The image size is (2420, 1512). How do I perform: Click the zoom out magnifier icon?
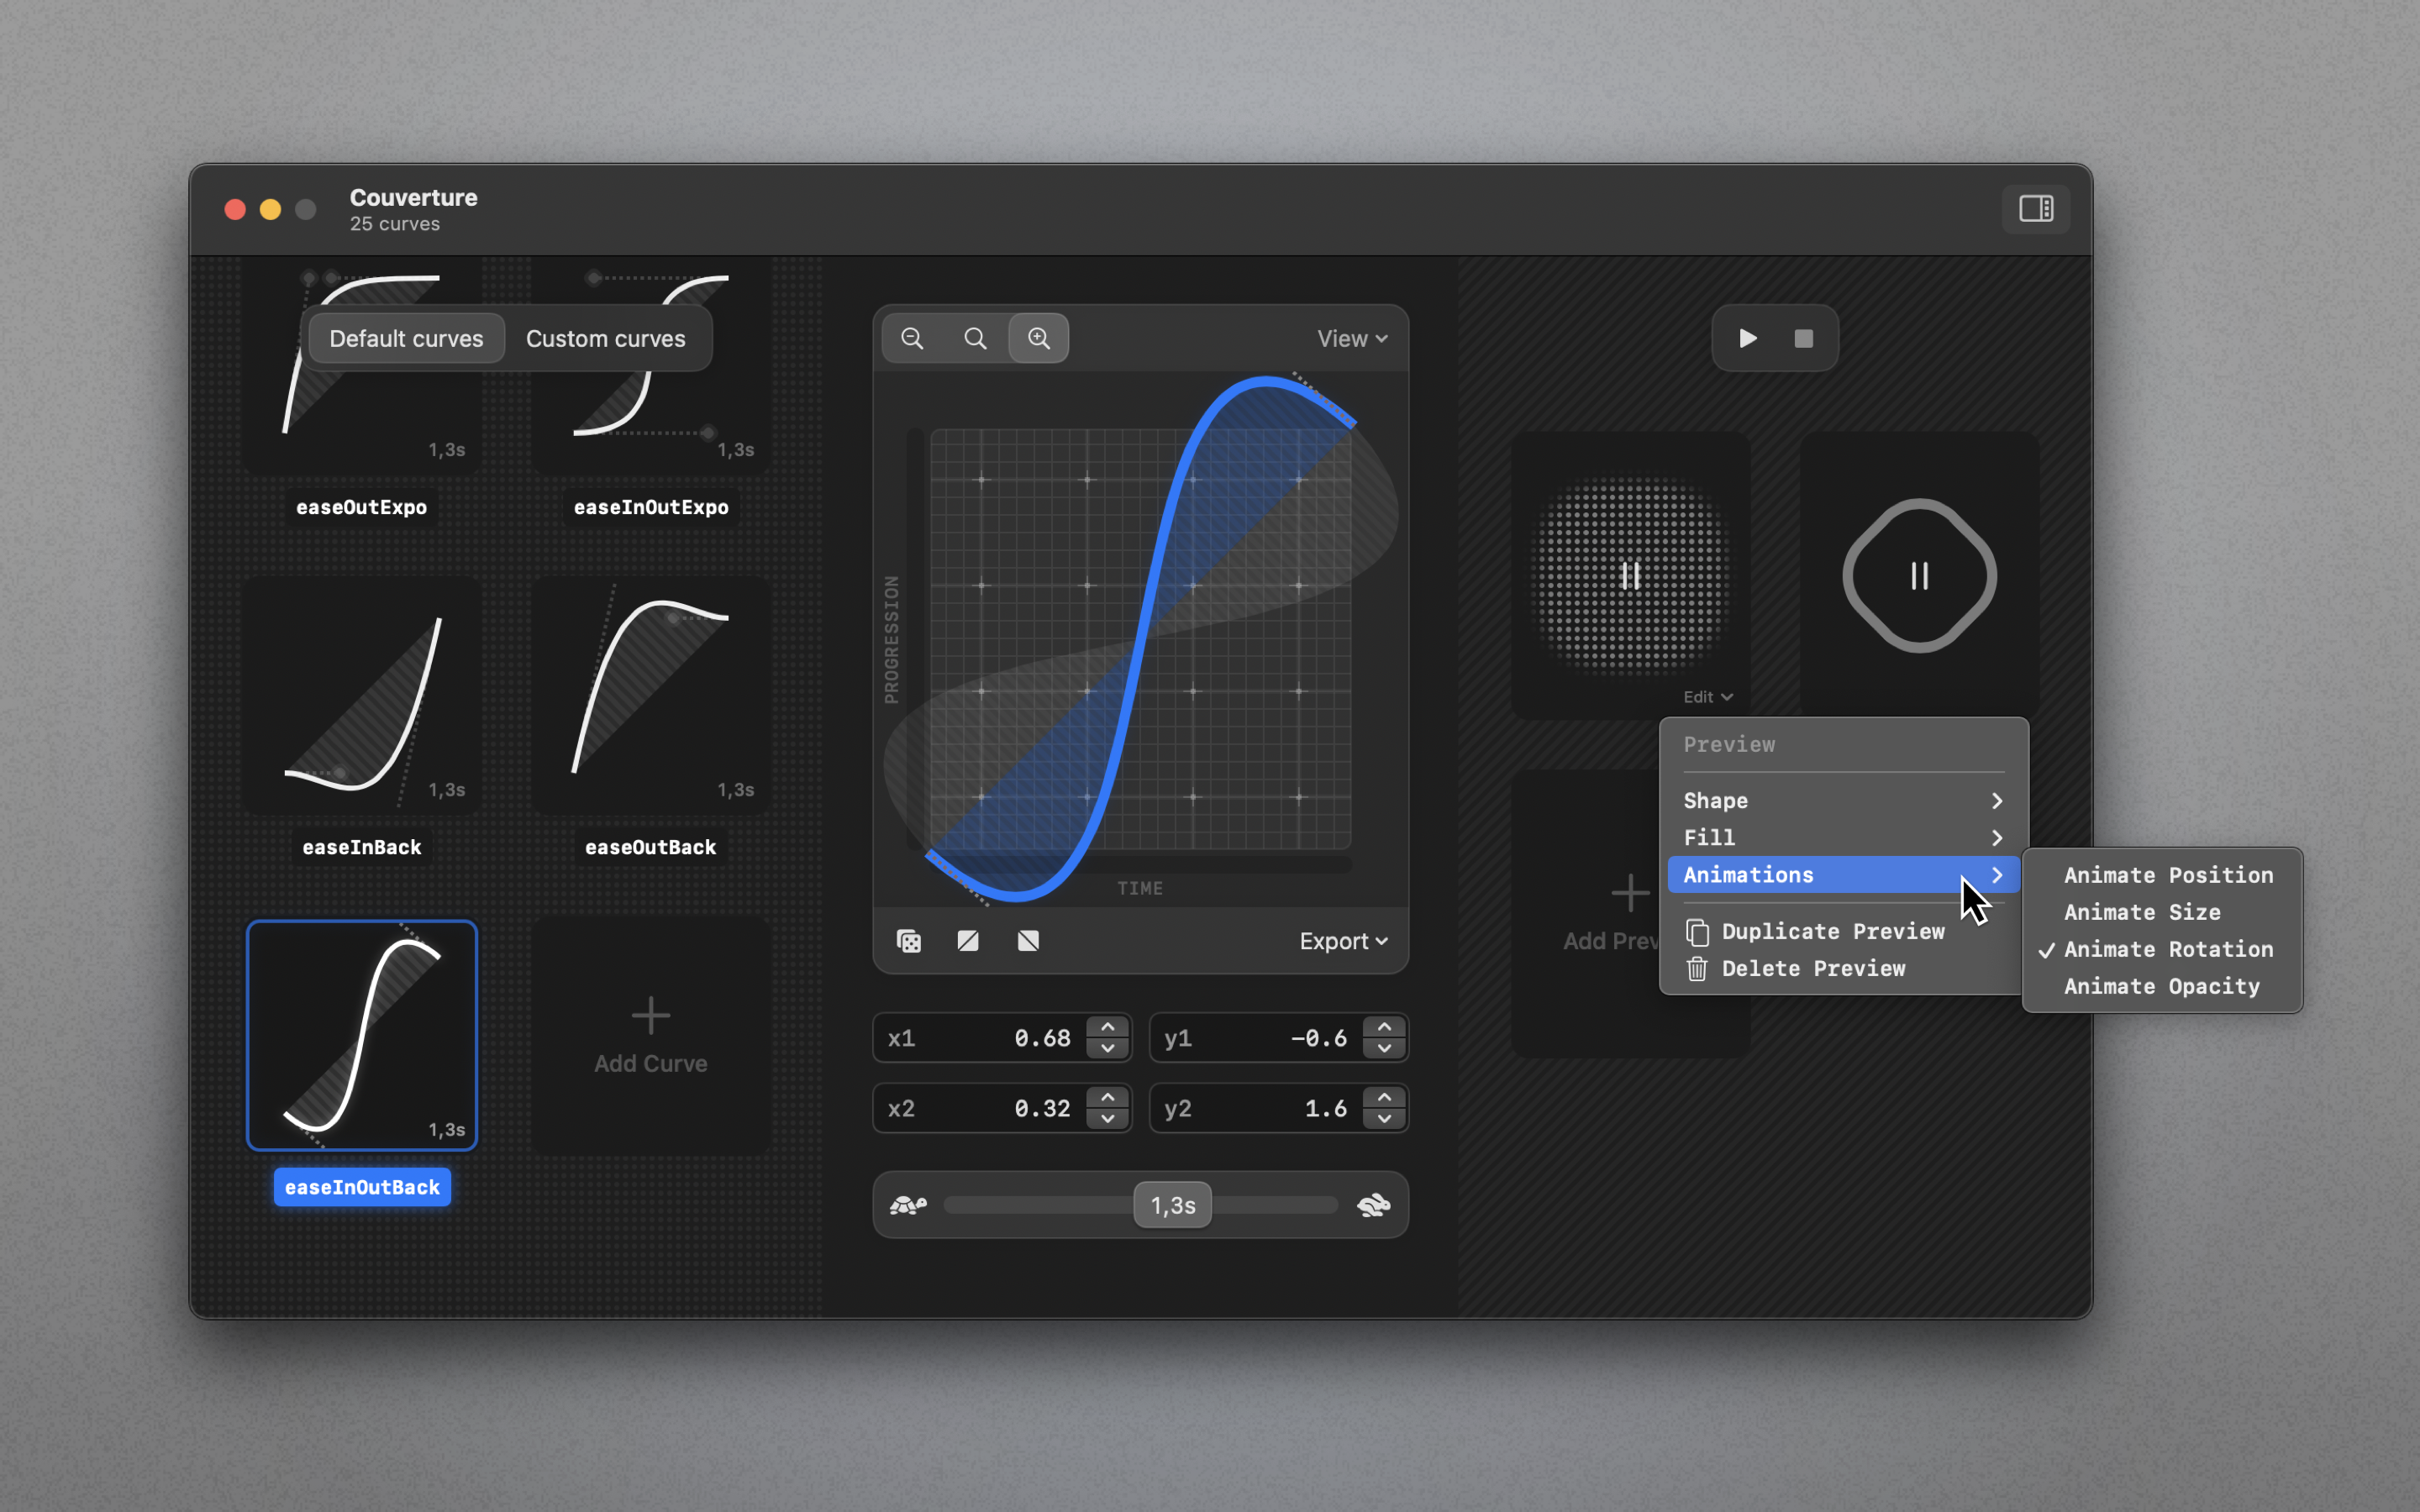912,338
